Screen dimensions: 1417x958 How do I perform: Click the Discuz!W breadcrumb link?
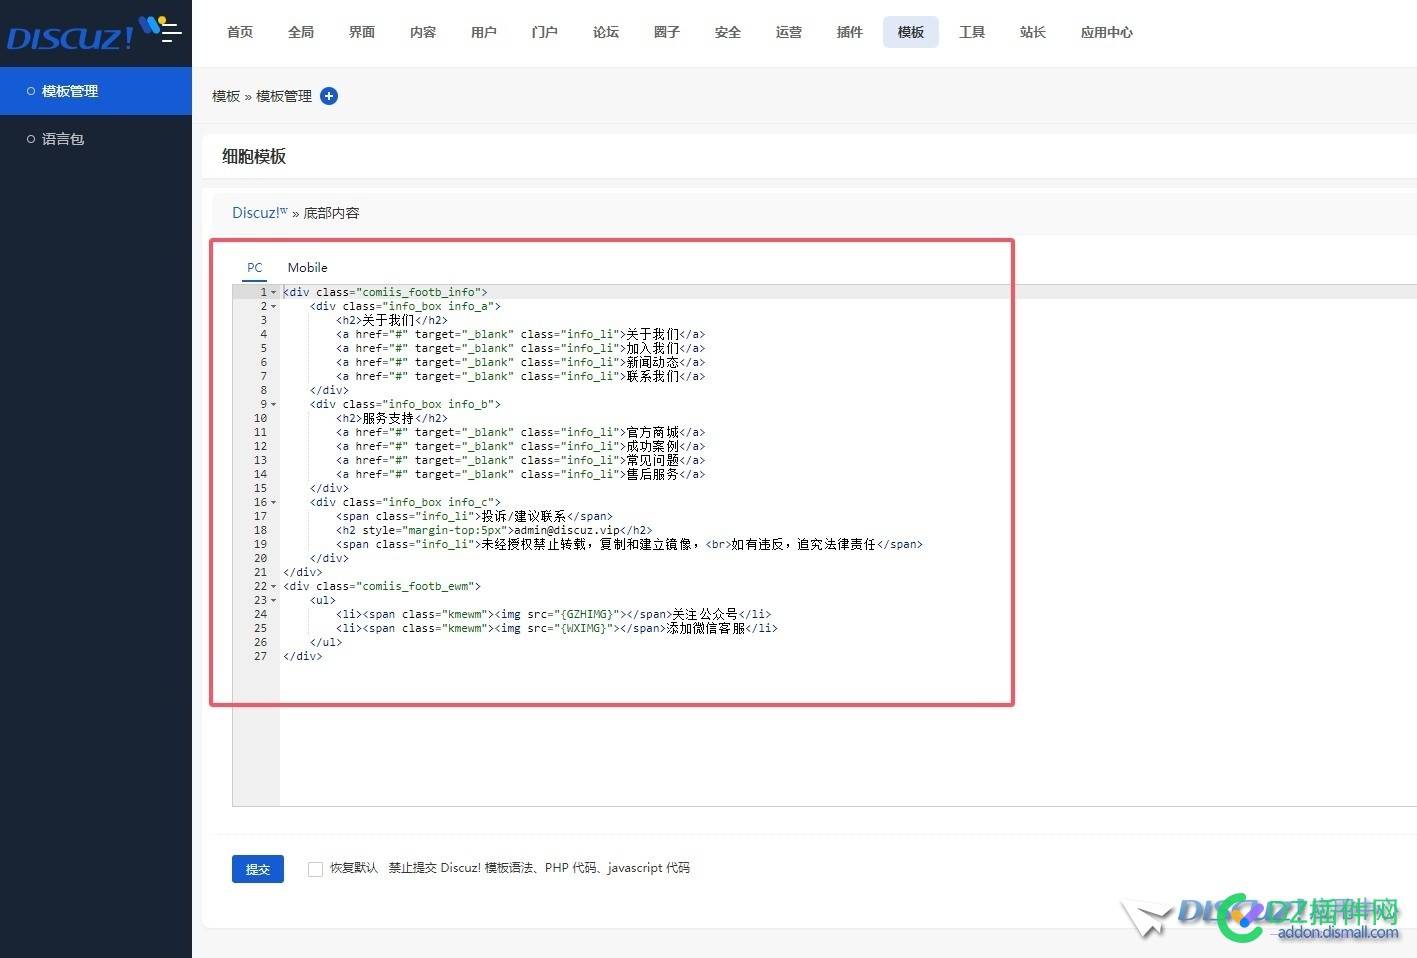(260, 212)
